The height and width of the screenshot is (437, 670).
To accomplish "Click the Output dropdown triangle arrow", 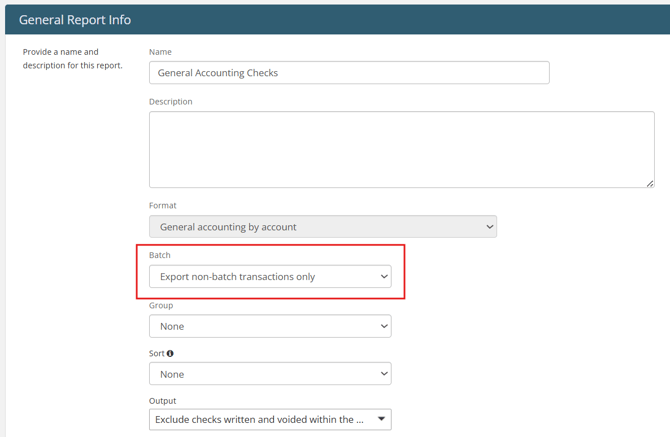I will coord(382,419).
